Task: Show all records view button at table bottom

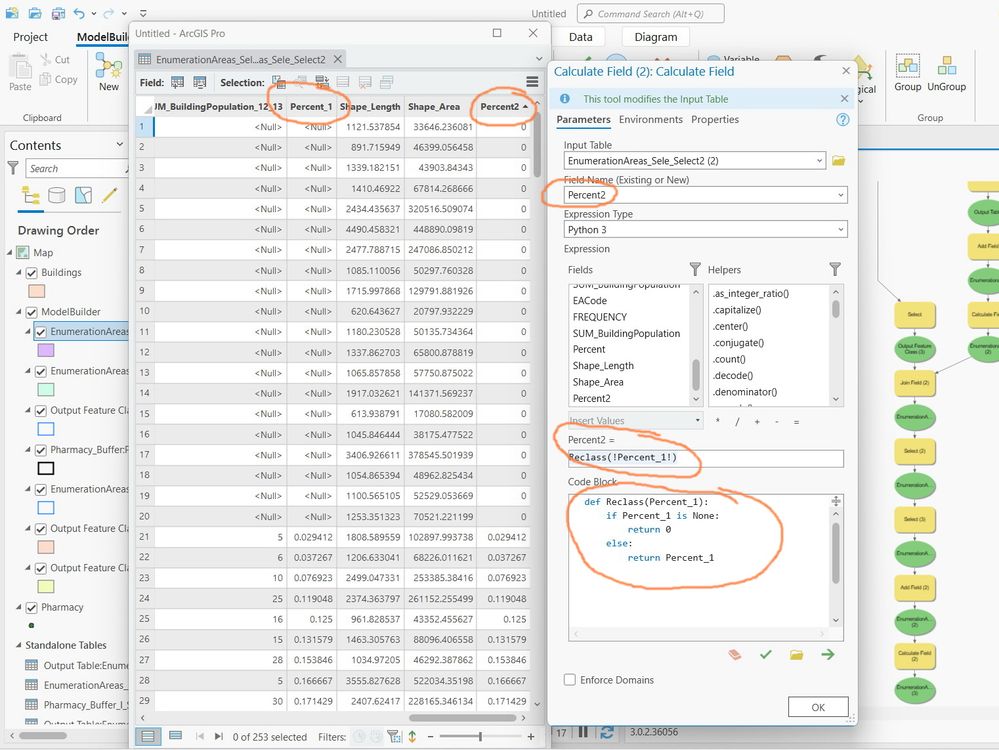Action: pyautogui.click(x=148, y=737)
